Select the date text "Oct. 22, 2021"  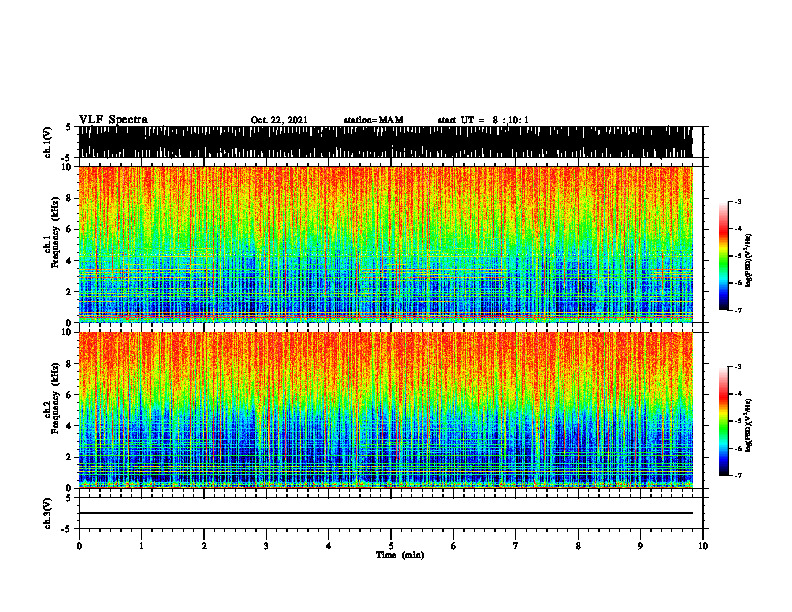click(279, 120)
